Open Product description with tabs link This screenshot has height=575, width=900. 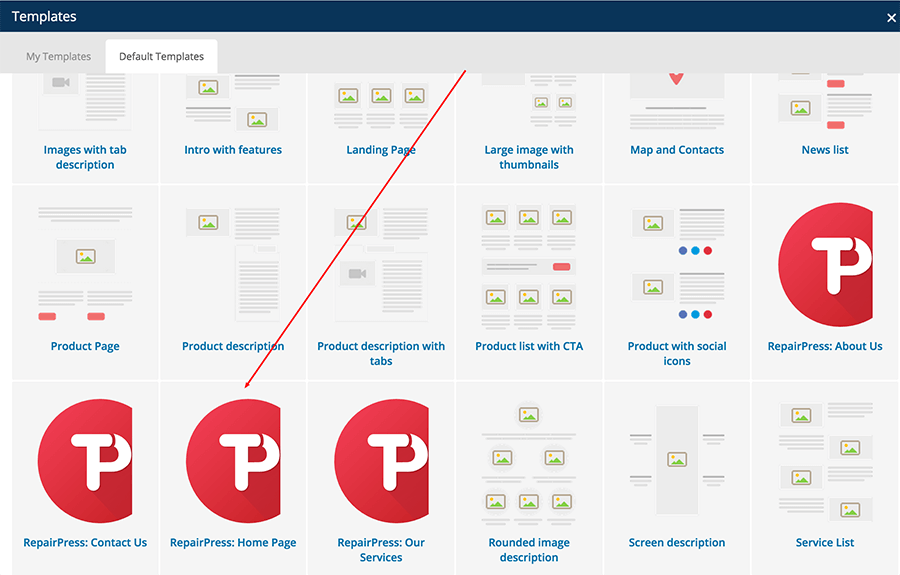tap(381, 353)
